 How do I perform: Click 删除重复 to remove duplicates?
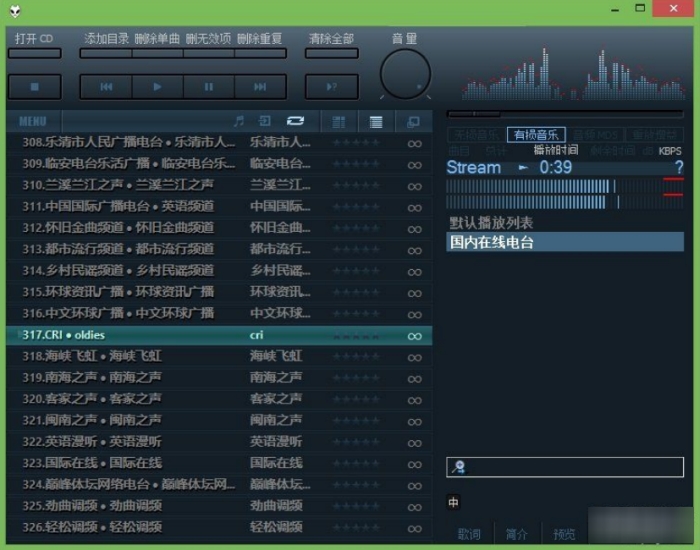pyautogui.click(x=260, y=53)
